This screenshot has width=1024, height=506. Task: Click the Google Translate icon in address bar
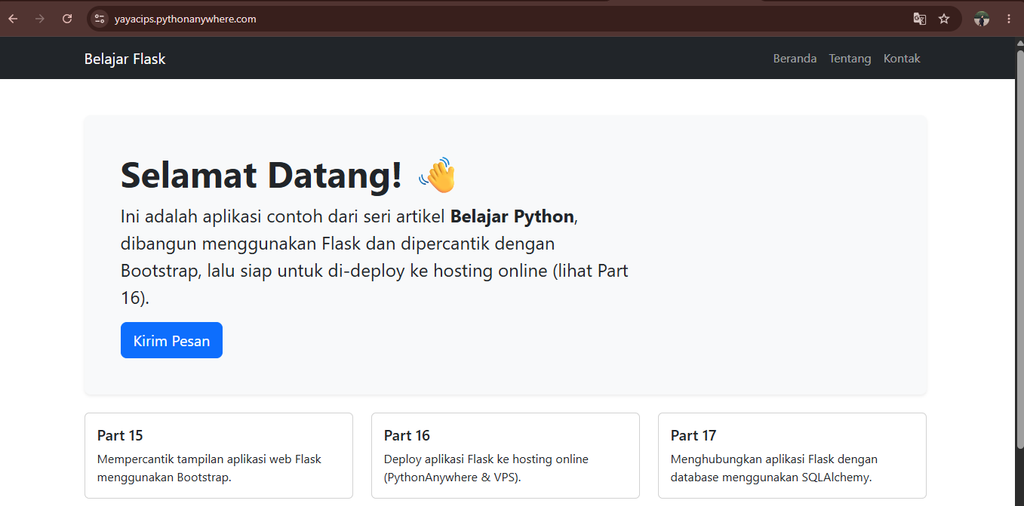[x=920, y=19]
